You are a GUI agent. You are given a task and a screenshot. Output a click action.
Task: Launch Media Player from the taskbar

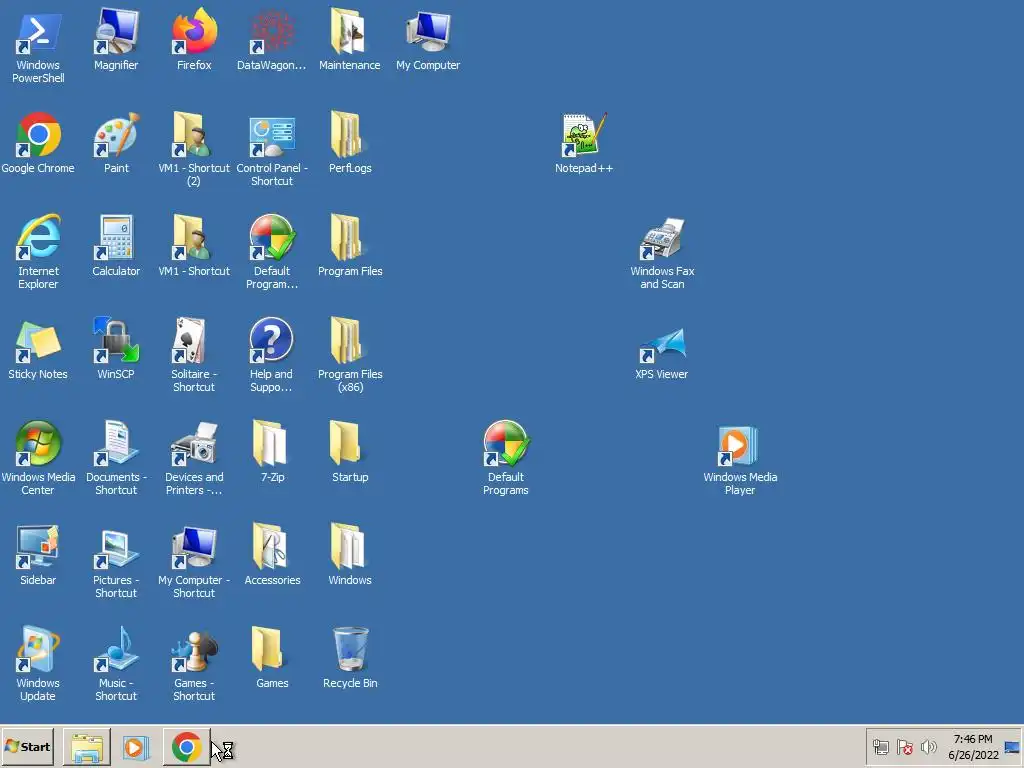(x=136, y=746)
